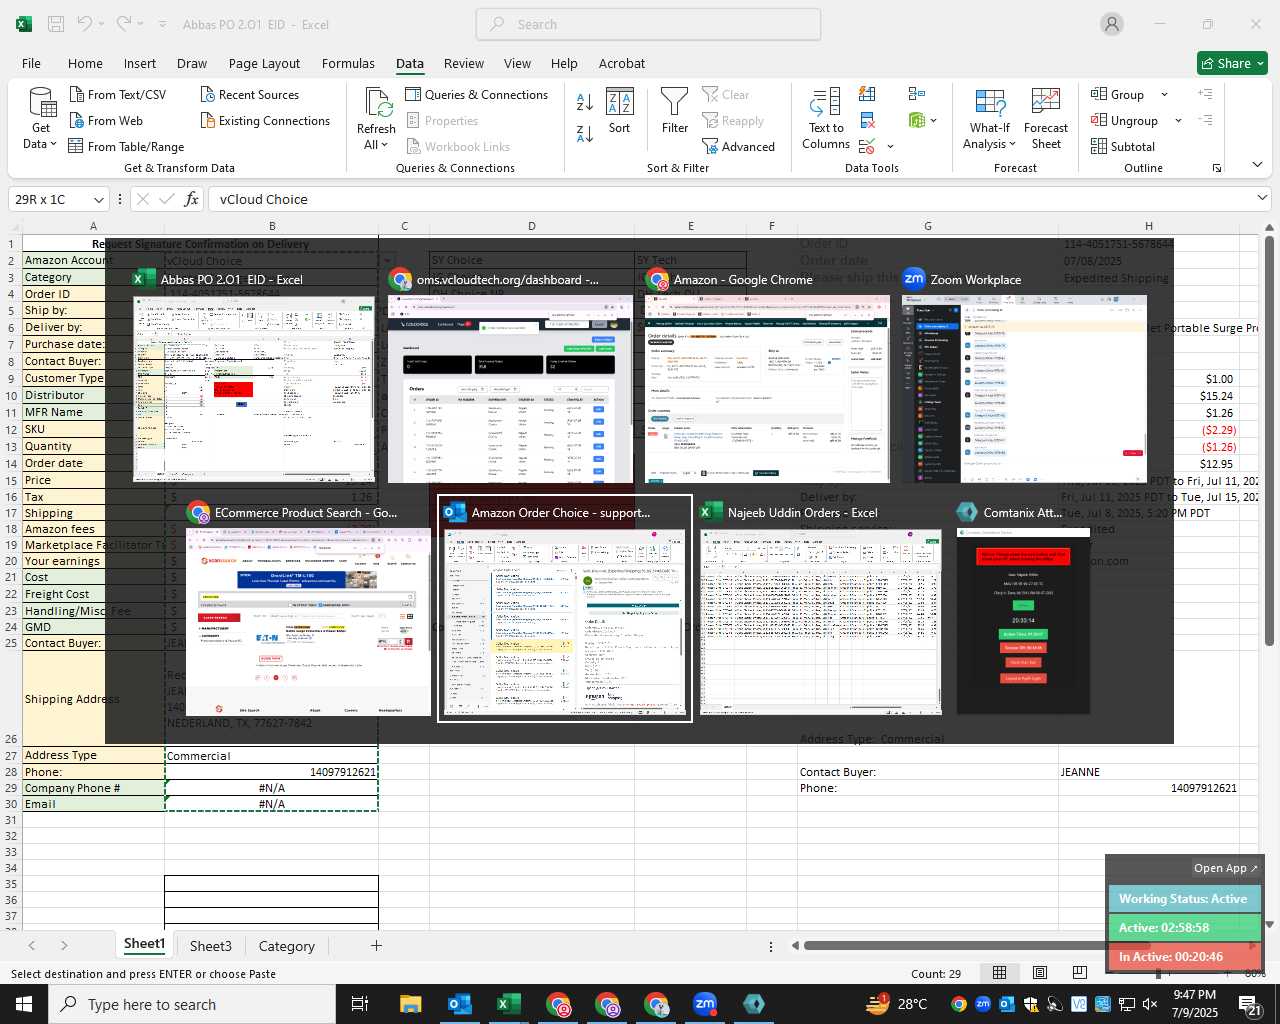Click the Remove Duplicates icon
Viewport: 1280px width, 1024px height.
(867, 121)
